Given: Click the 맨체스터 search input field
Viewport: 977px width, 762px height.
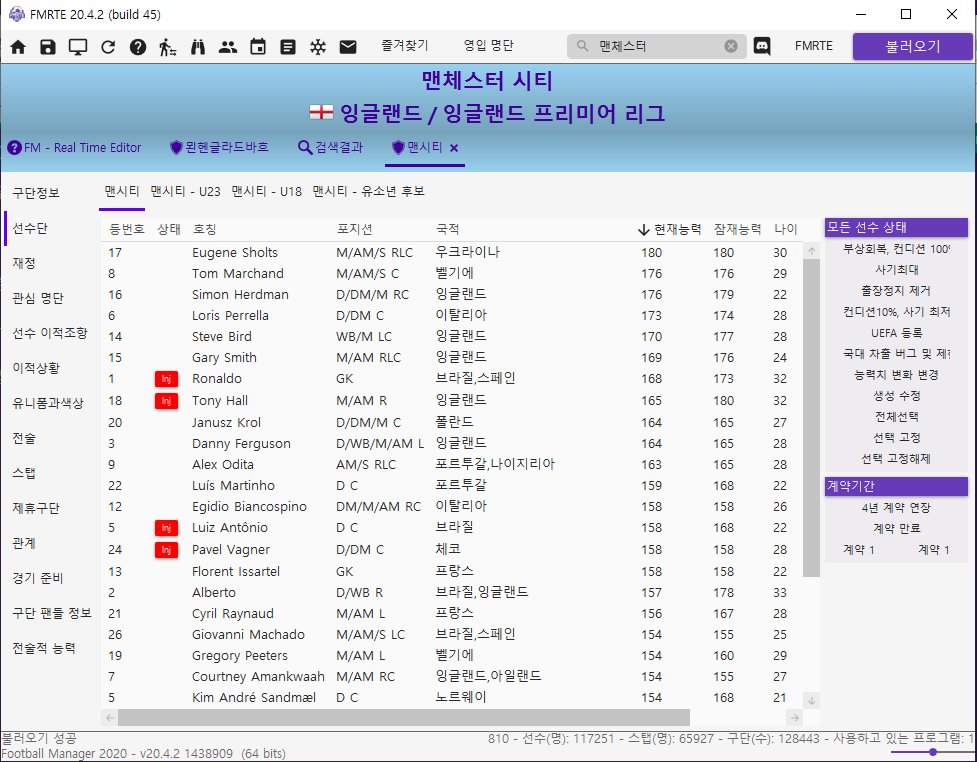Looking at the screenshot, I should pyautogui.click(x=656, y=46).
